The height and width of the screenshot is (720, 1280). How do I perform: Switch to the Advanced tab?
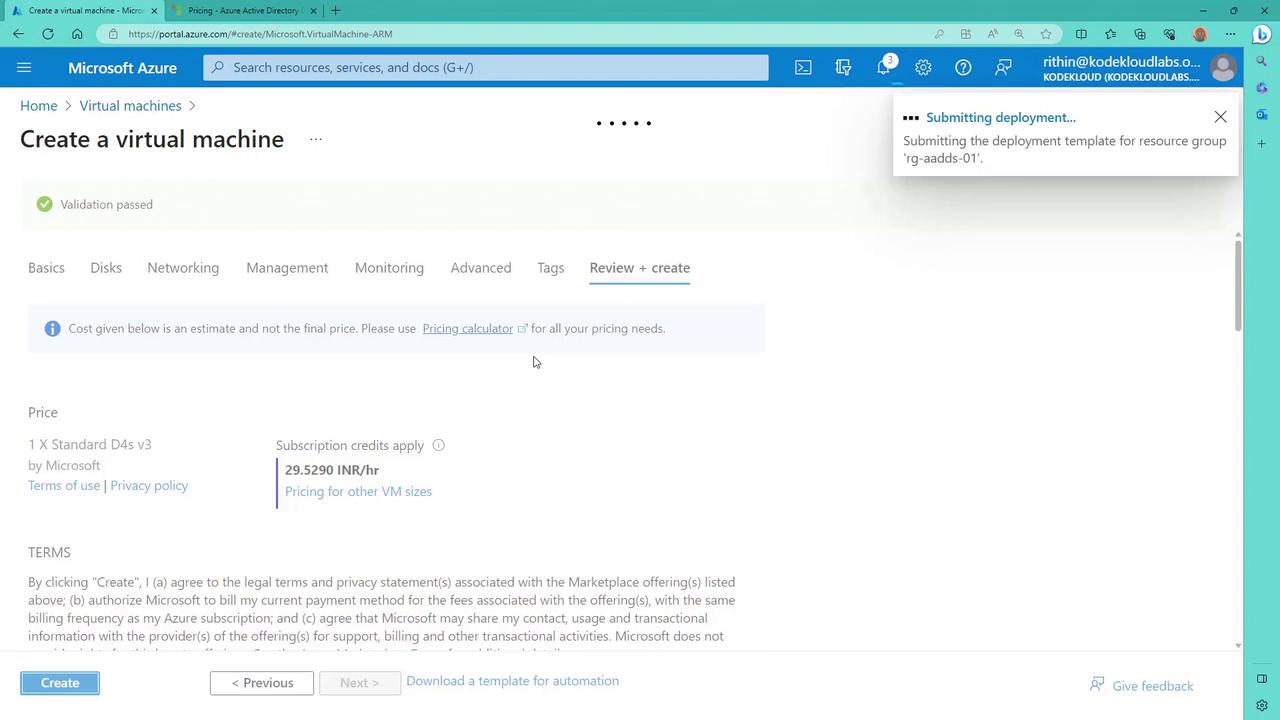(x=481, y=268)
